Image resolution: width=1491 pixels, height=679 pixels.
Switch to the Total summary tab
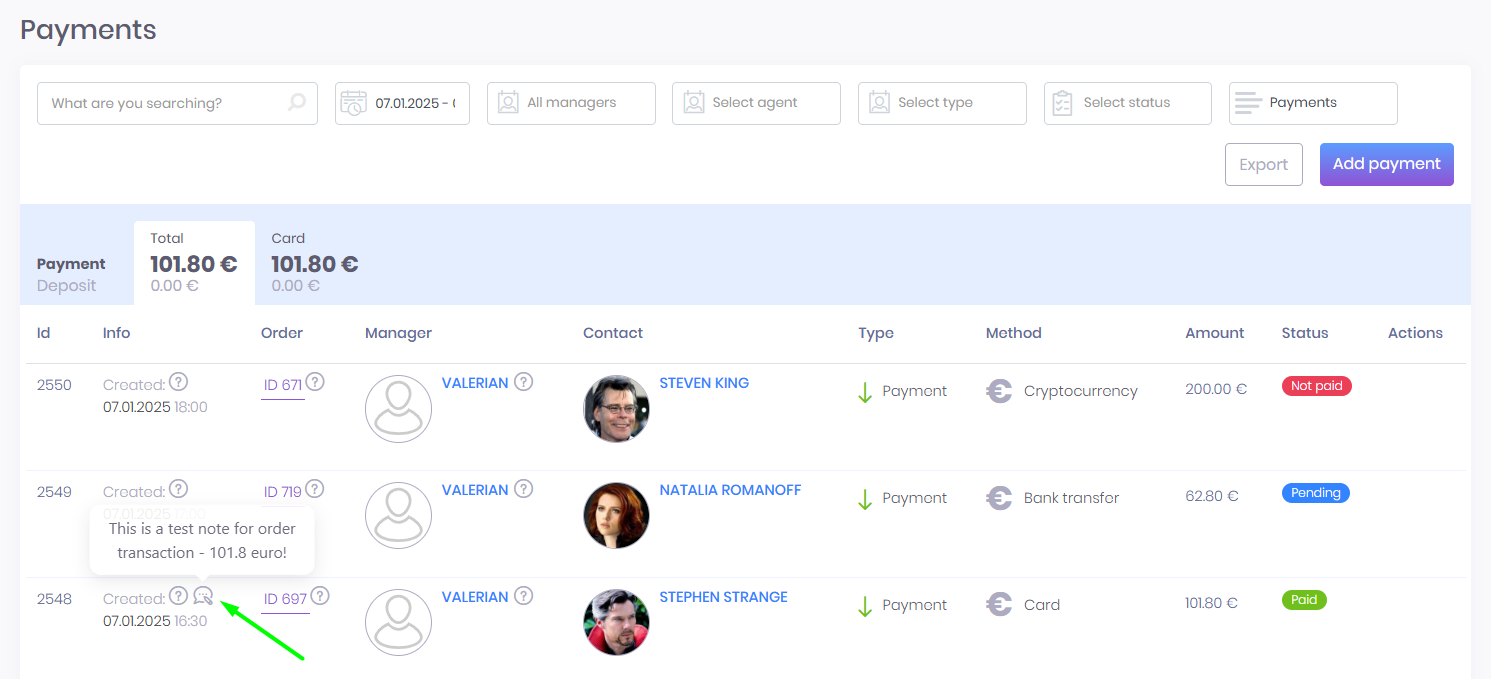(194, 264)
